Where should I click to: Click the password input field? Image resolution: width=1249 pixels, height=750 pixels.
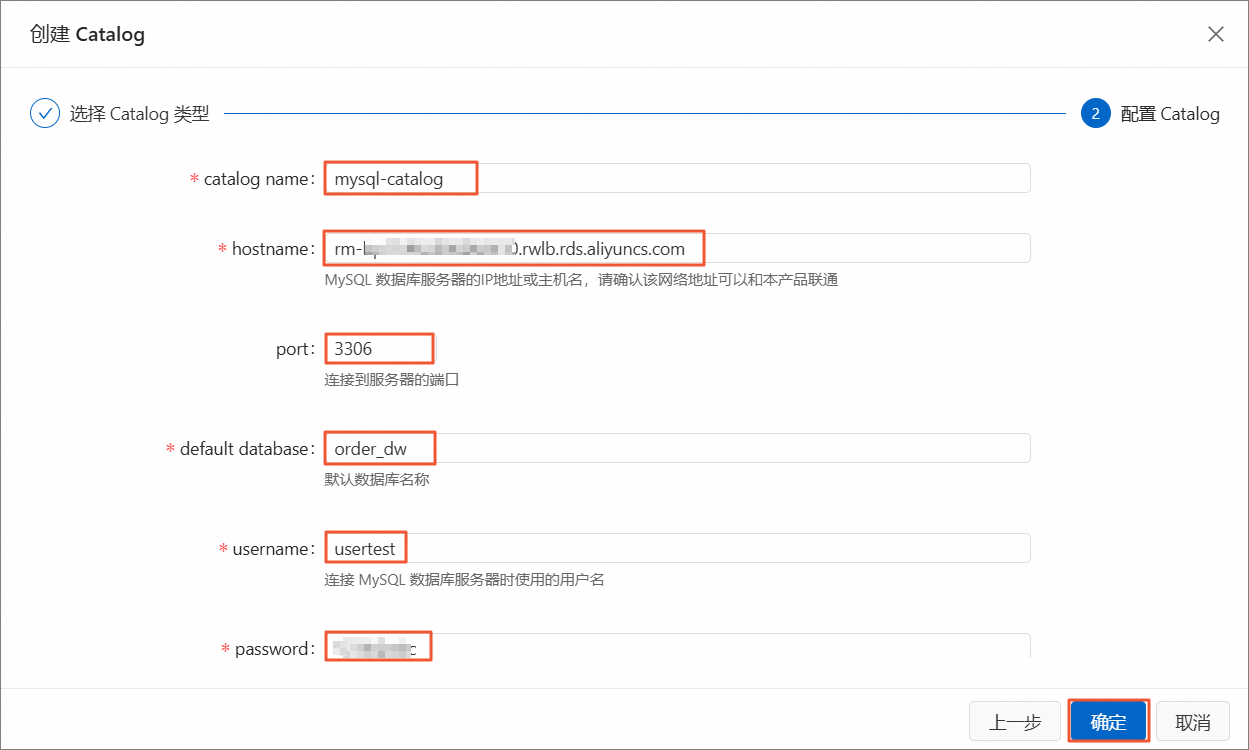tap(677, 646)
